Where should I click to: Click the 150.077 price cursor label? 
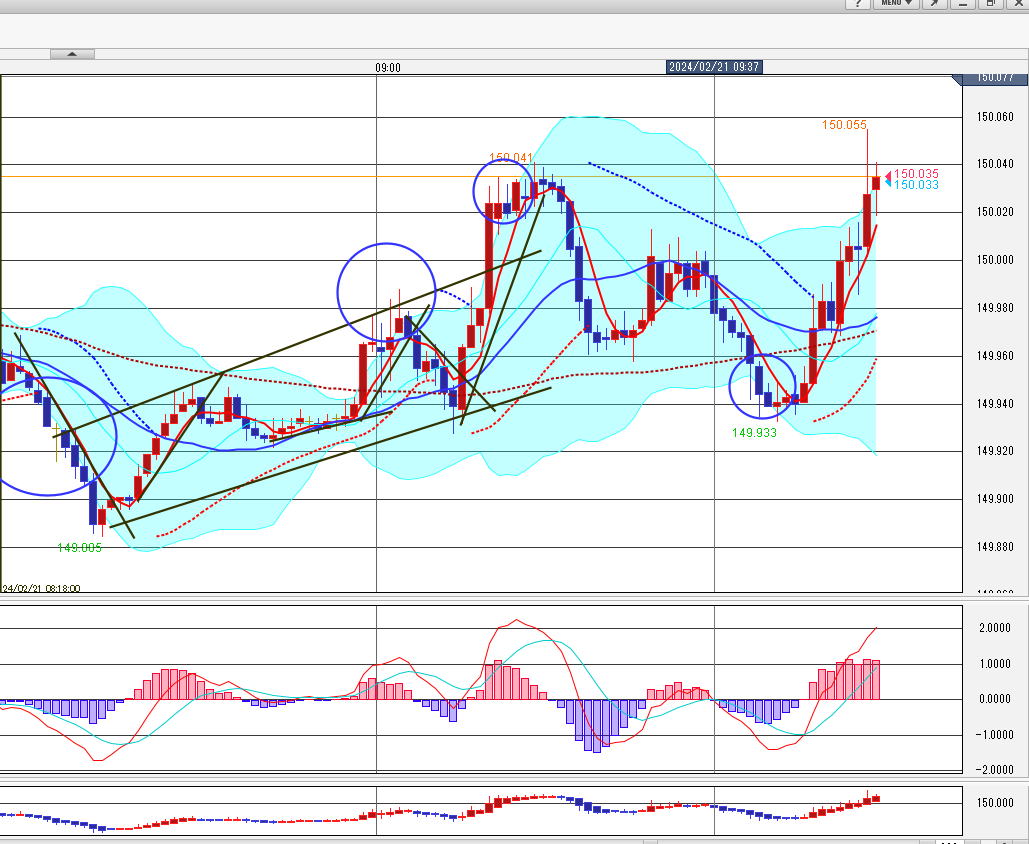point(995,77)
